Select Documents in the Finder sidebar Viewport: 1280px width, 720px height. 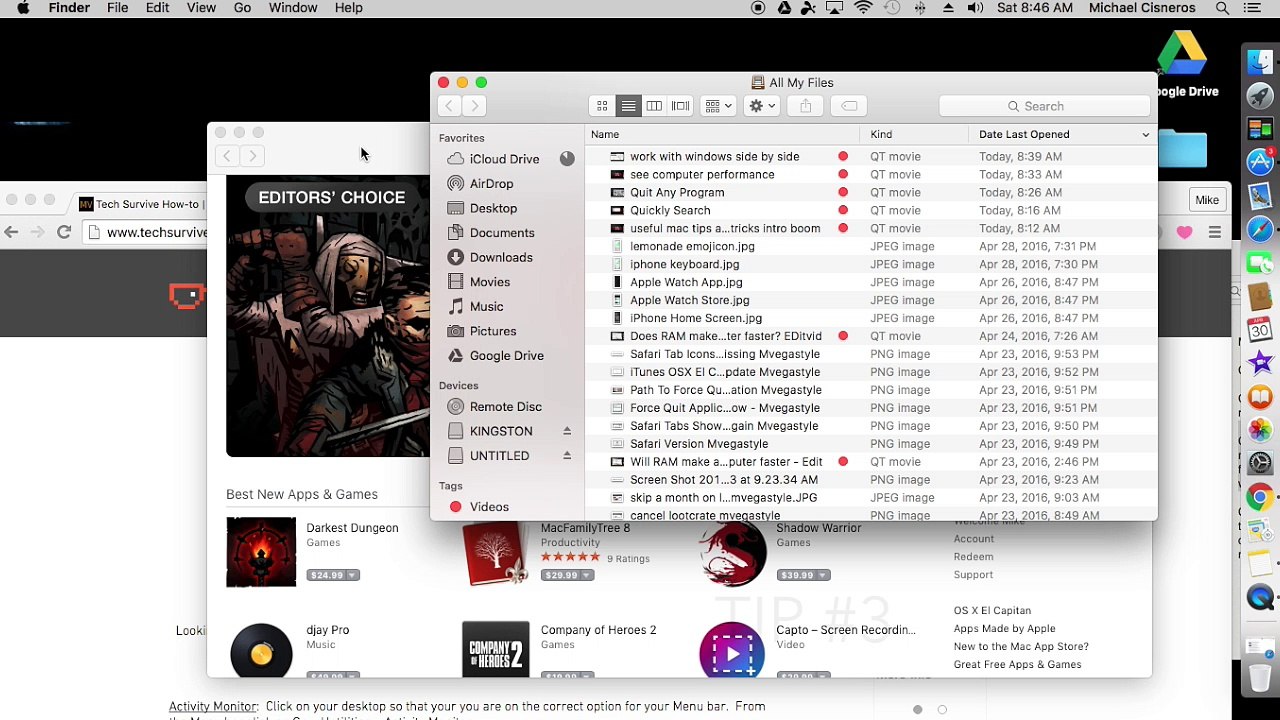tap(502, 233)
